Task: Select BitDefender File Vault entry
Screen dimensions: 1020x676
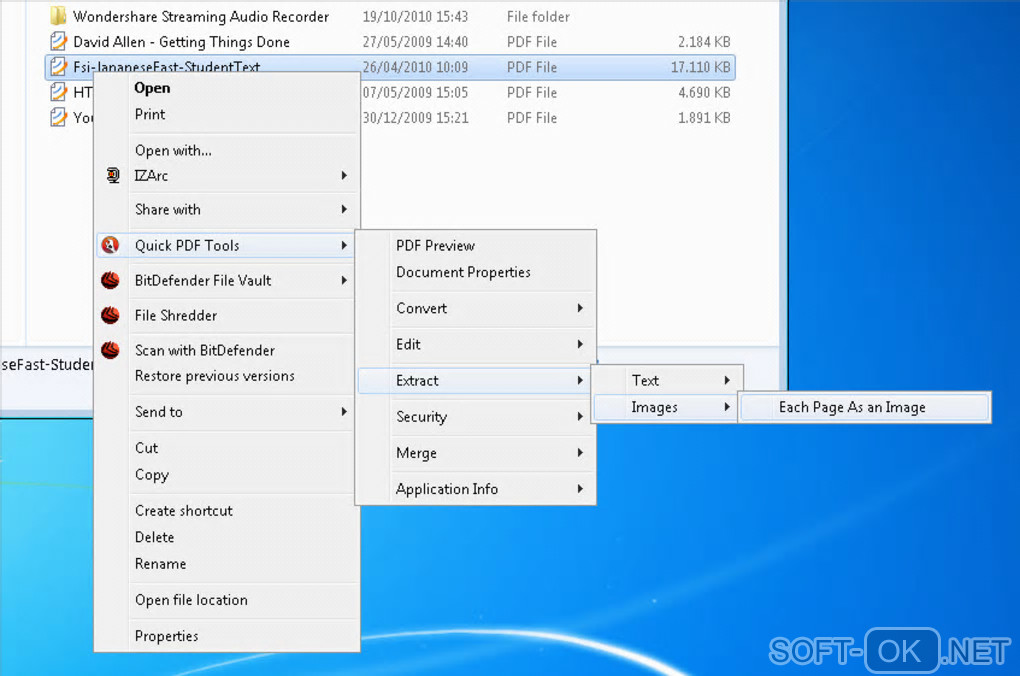Action: point(203,280)
